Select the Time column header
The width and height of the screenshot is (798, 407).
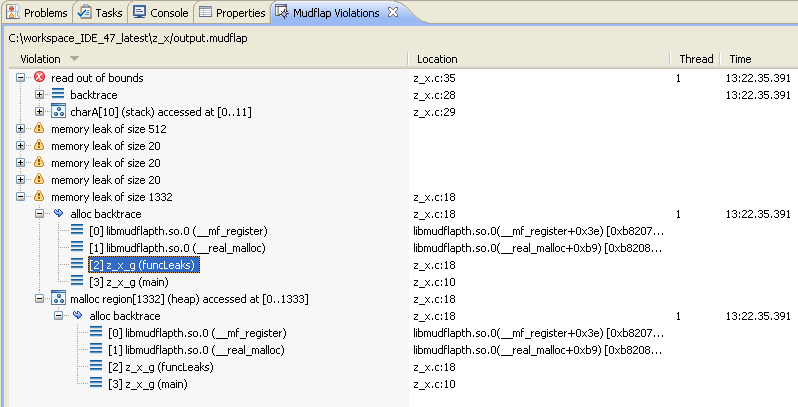[x=740, y=59]
